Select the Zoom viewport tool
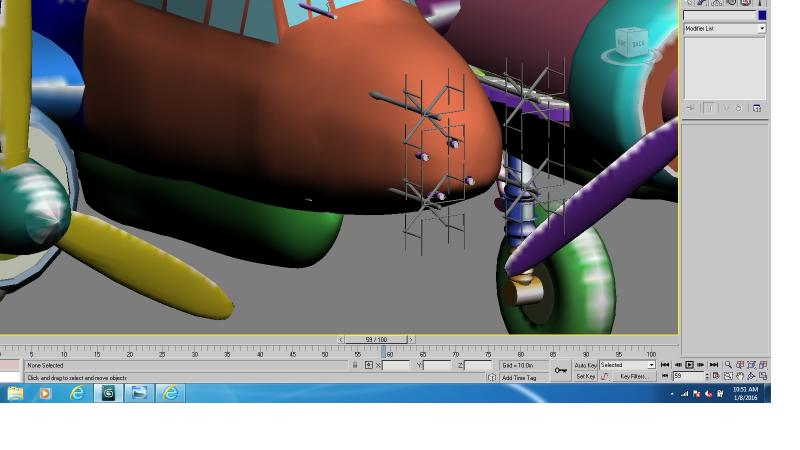800x450 pixels. coord(729,365)
